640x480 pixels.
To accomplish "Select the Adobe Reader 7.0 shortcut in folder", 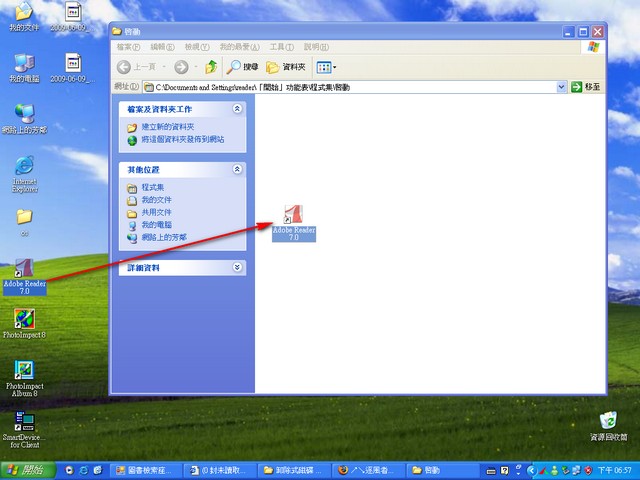I will point(294,223).
